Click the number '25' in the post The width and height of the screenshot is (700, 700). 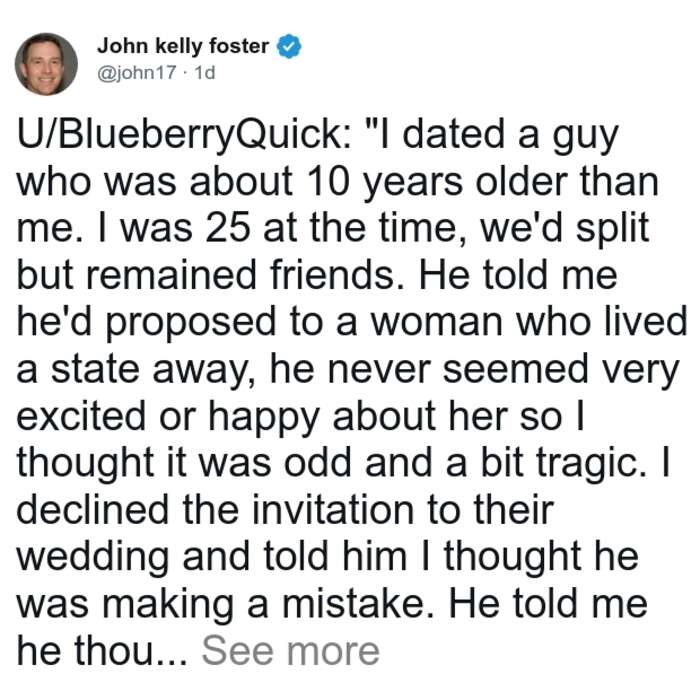[x=228, y=228]
